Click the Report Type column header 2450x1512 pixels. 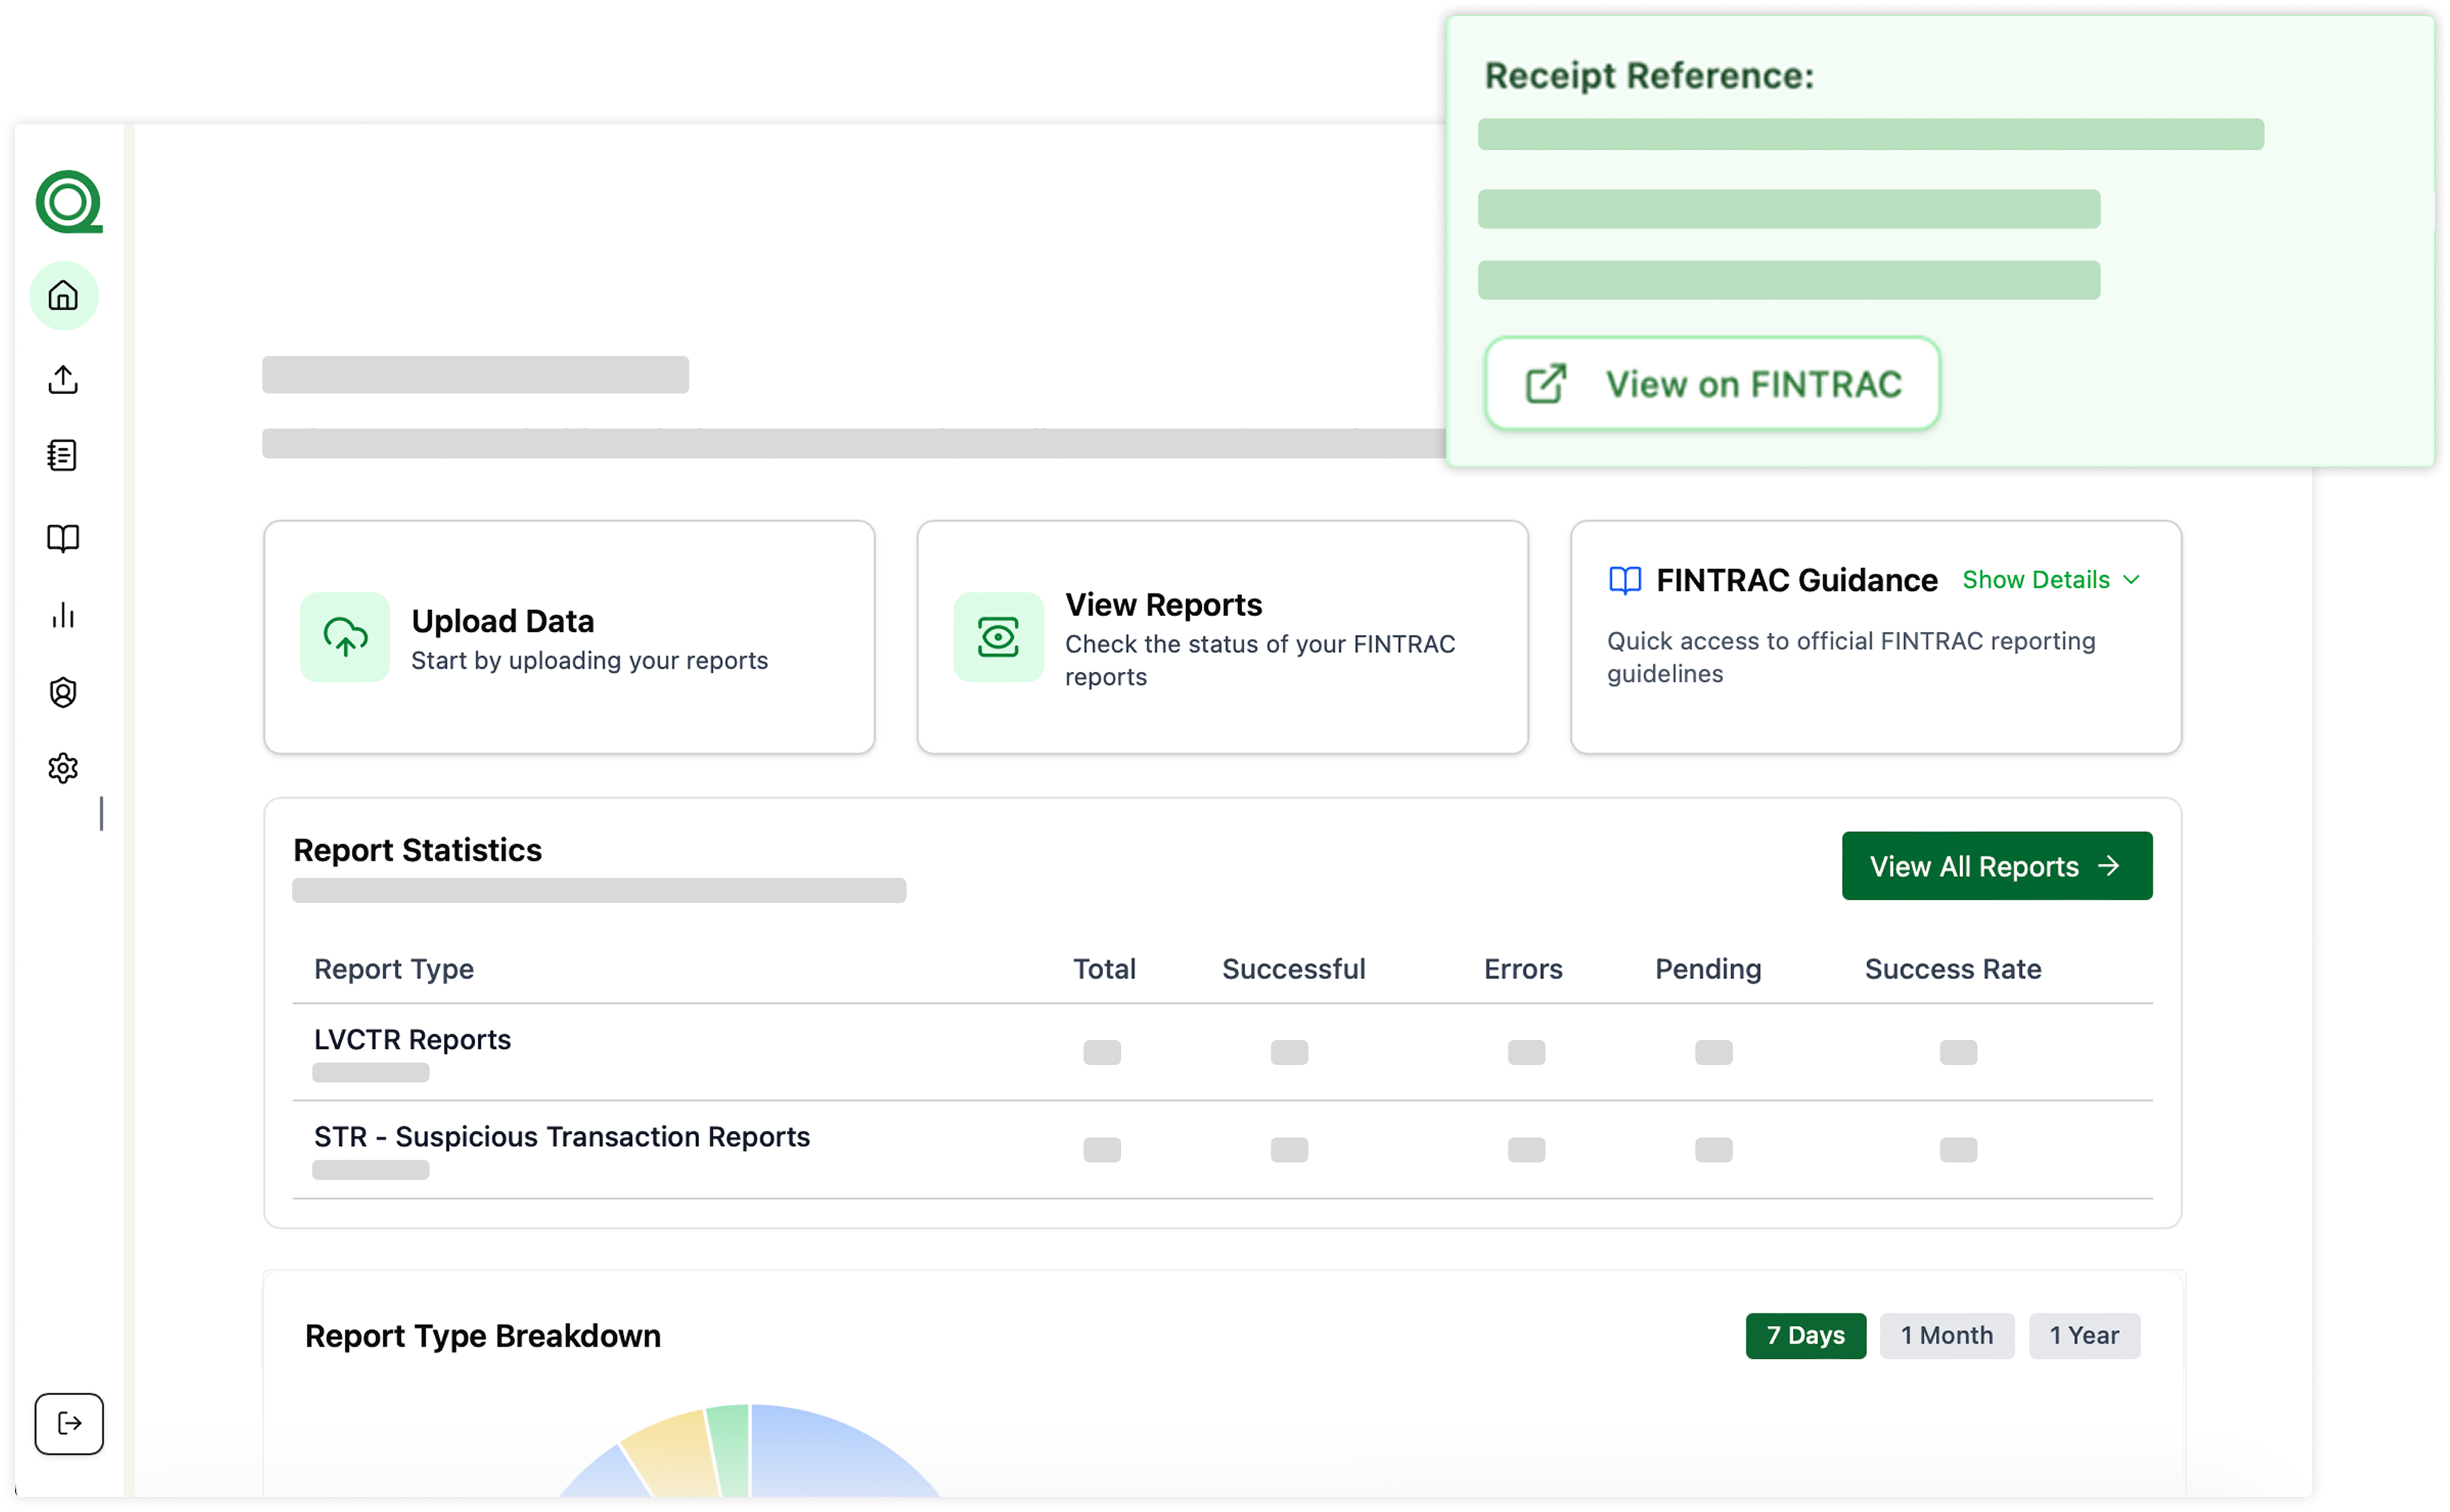click(x=394, y=969)
